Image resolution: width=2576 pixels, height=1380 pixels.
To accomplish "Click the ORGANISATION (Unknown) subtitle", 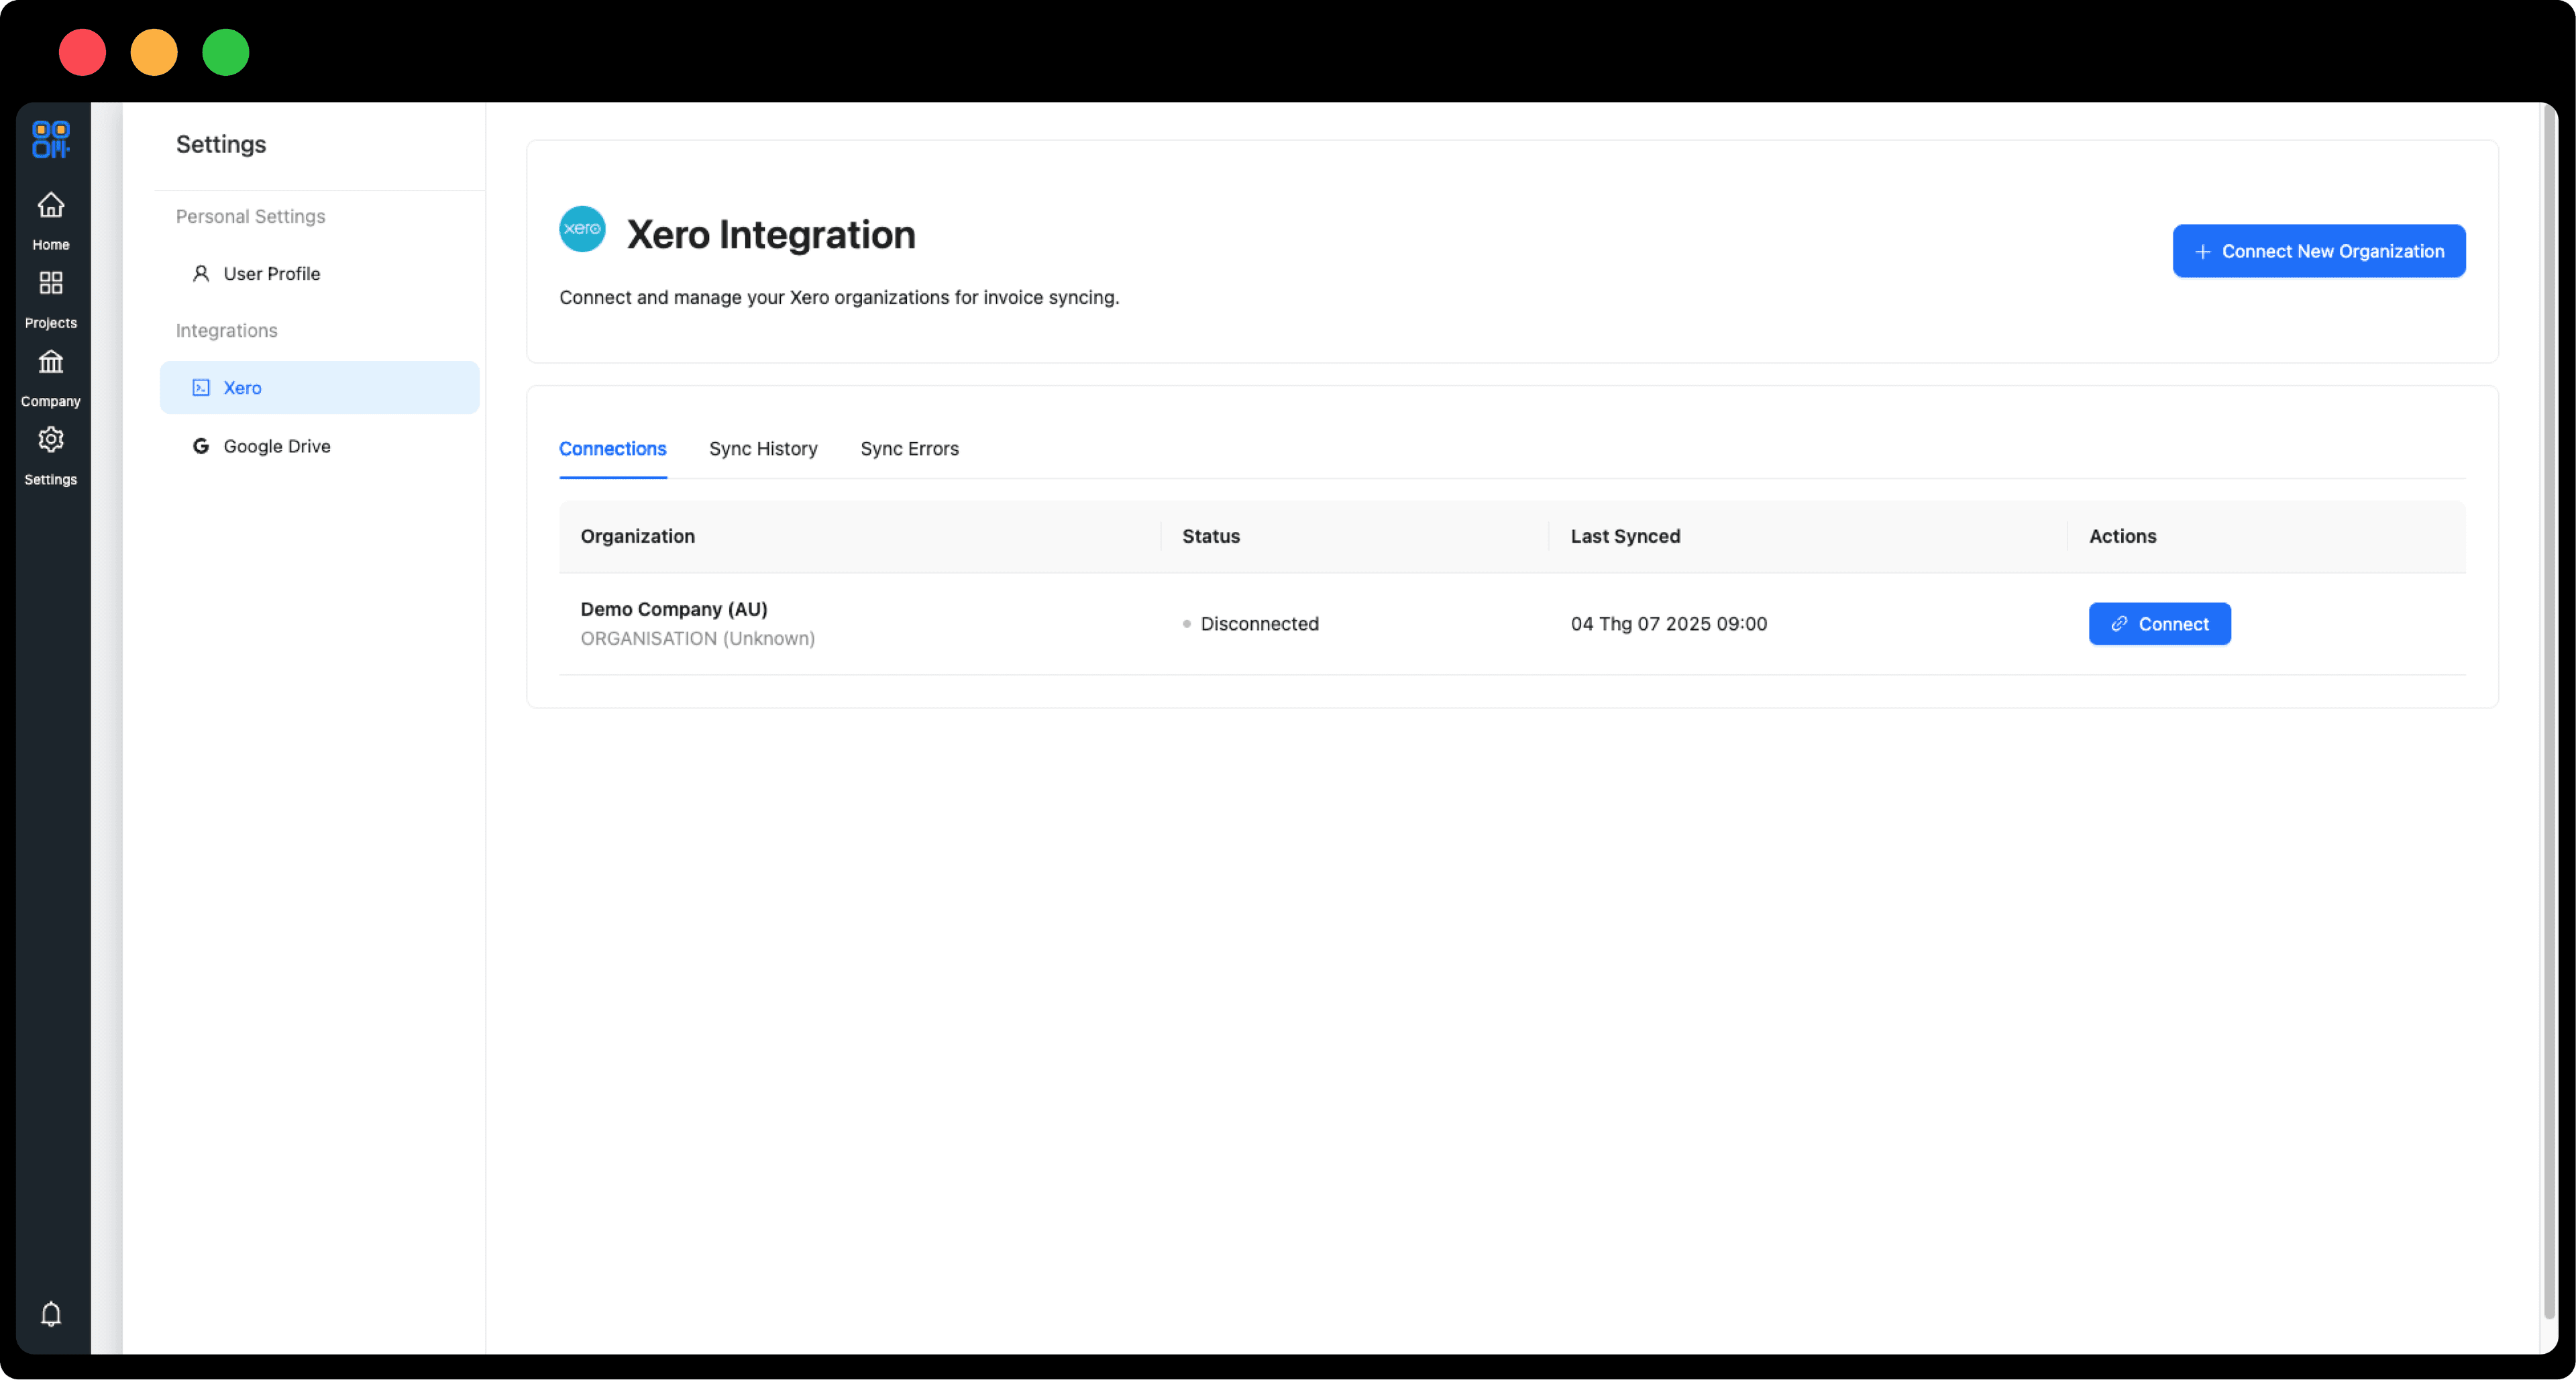I will pyautogui.click(x=697, y=638).
